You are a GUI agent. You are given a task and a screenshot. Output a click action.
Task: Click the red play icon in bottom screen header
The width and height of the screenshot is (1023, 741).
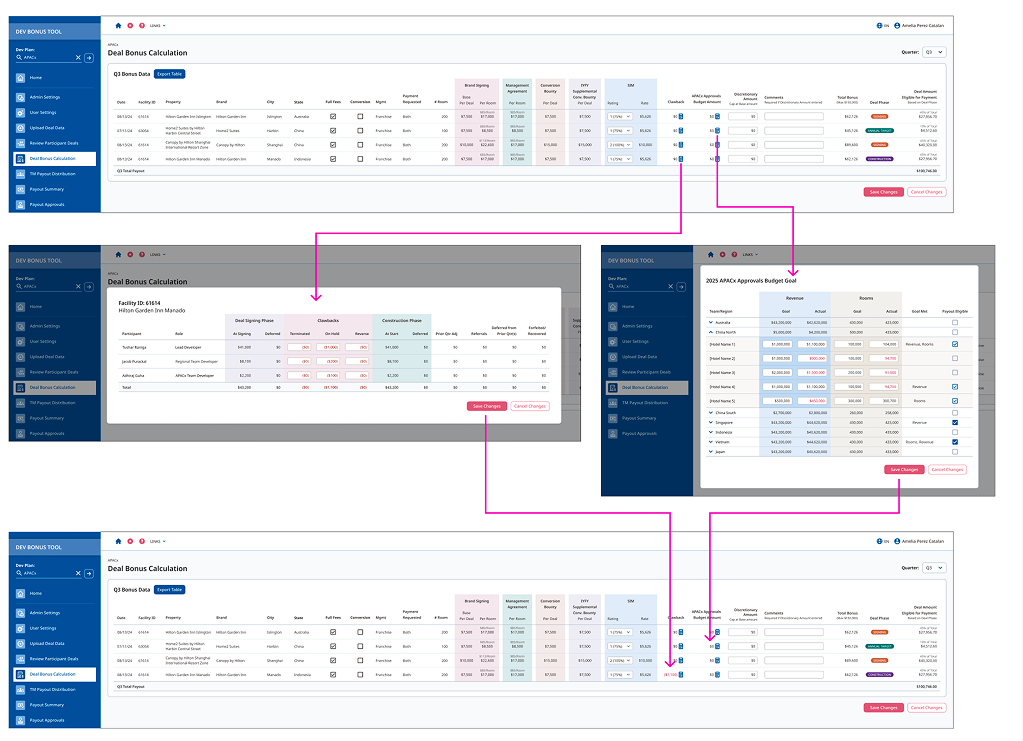coord(130,541)
